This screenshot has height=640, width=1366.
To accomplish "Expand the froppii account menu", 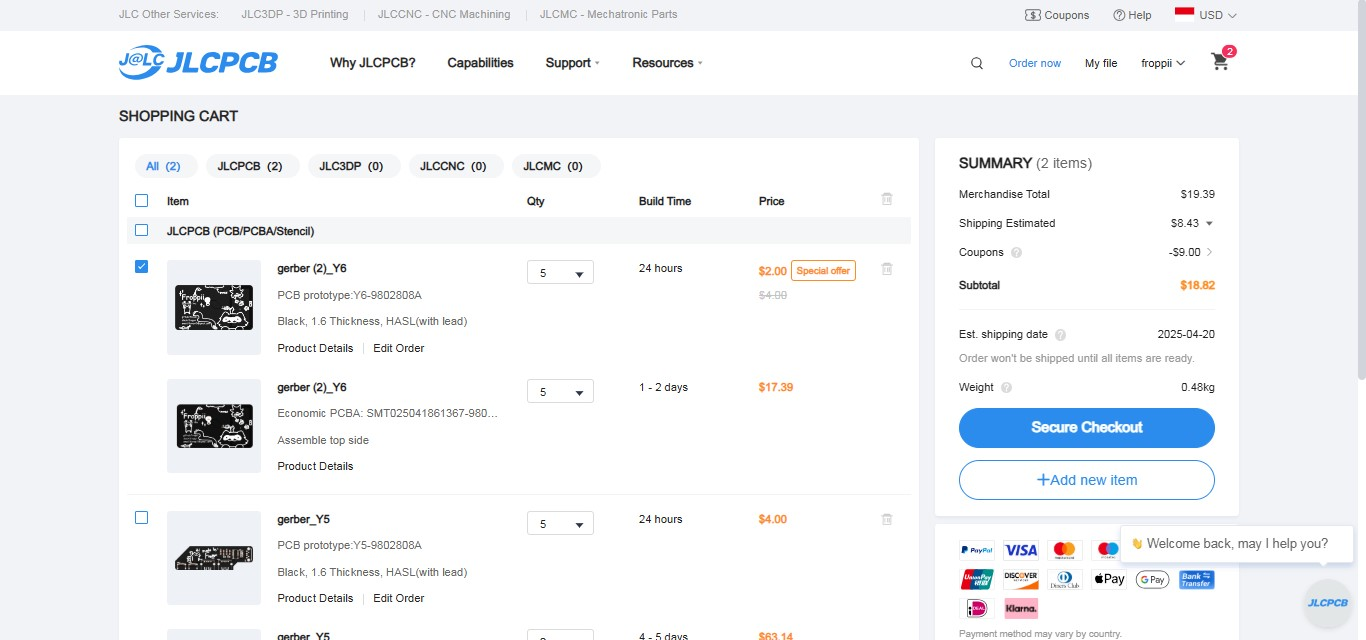I will click(x=1163, y=63).
